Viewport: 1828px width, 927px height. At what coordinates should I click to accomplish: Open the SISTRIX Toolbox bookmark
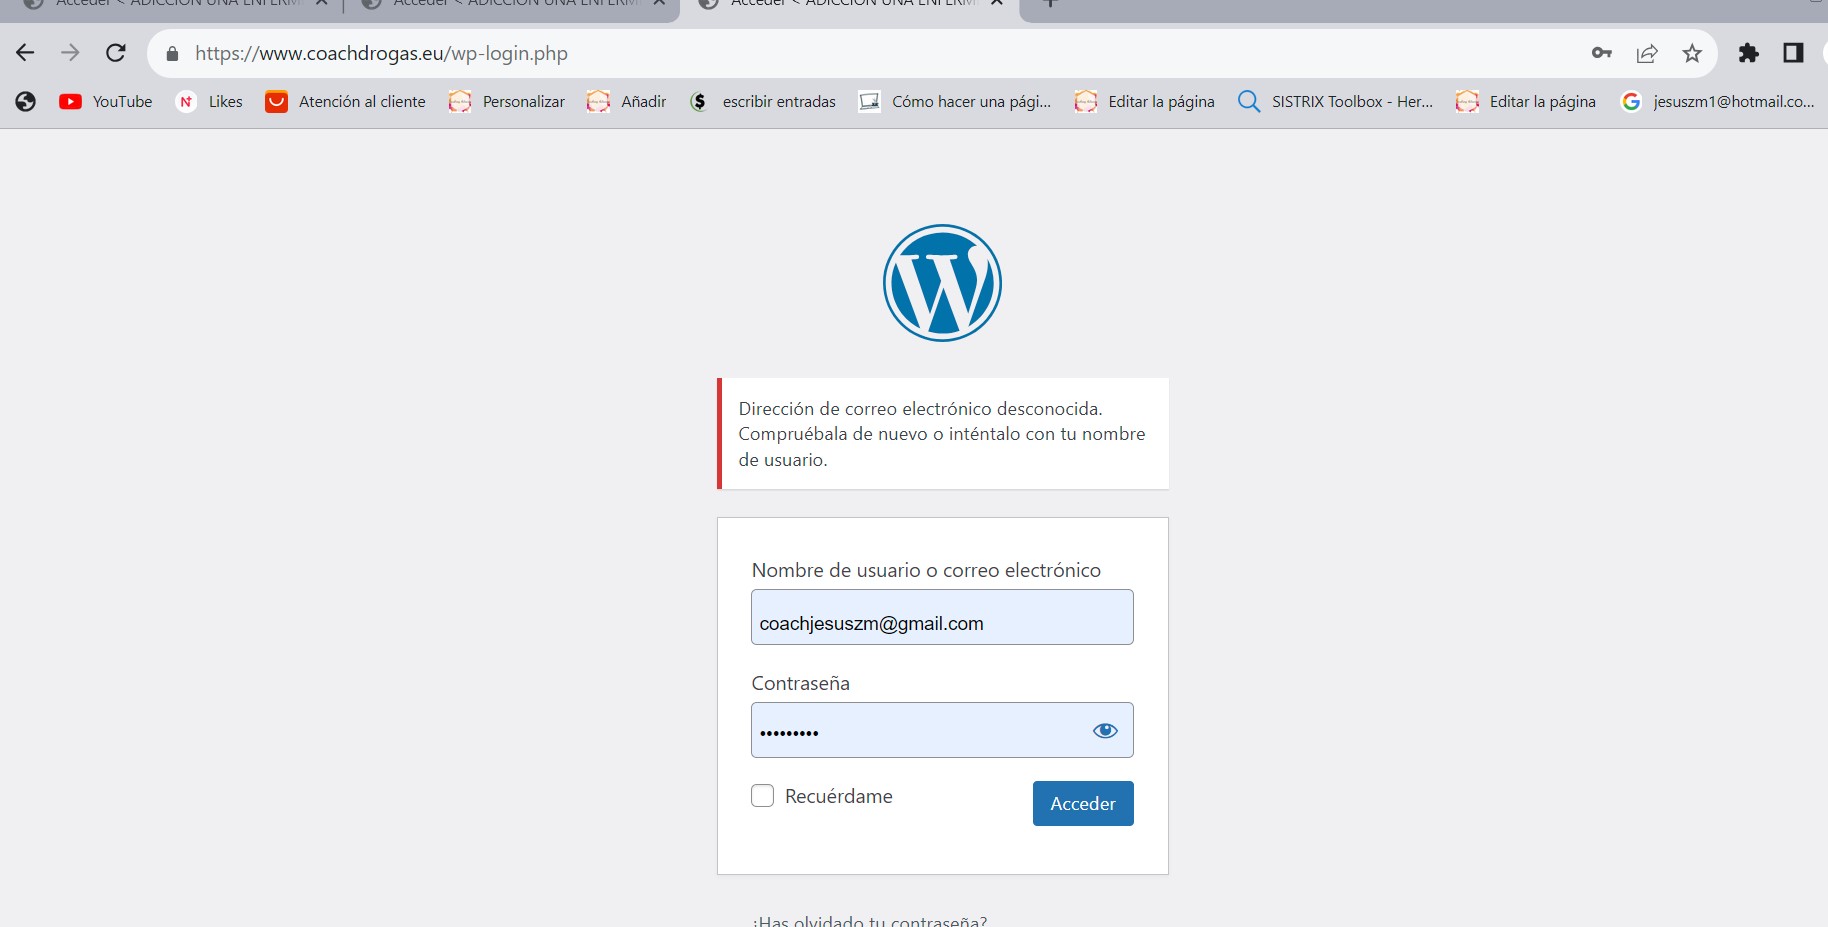coord(1335,101)
